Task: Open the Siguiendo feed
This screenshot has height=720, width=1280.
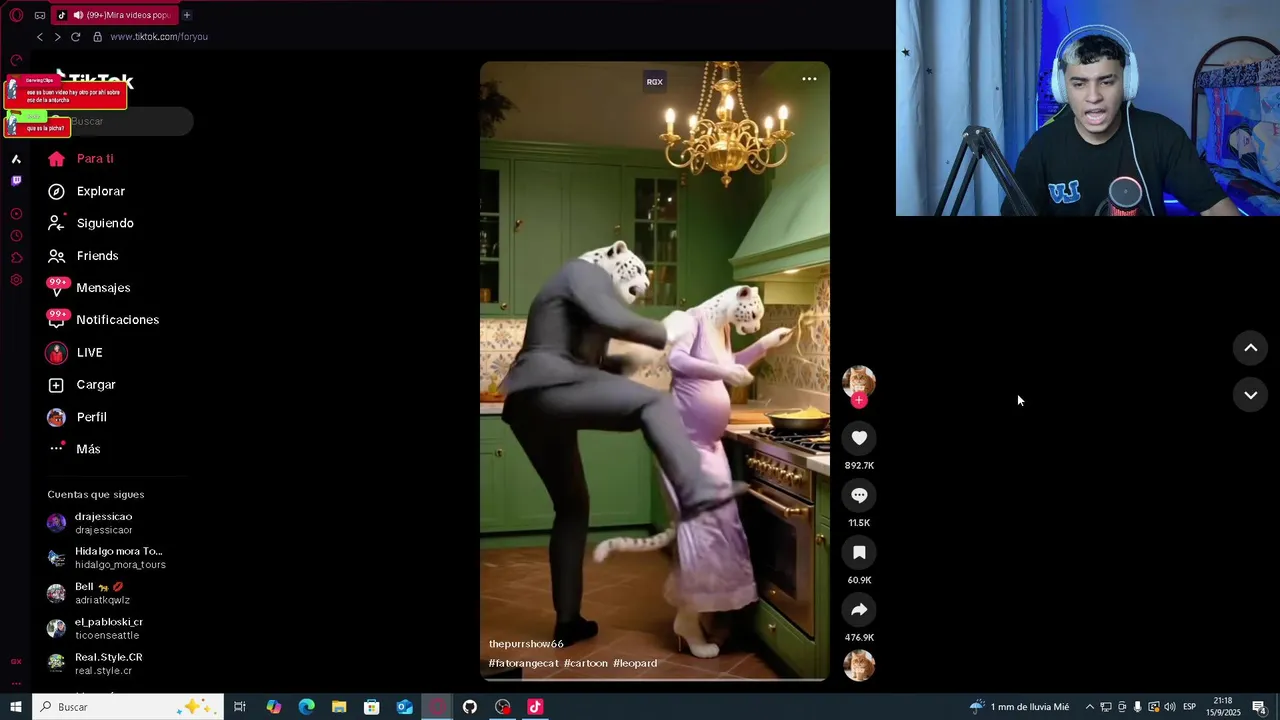Action: (90, 223)
